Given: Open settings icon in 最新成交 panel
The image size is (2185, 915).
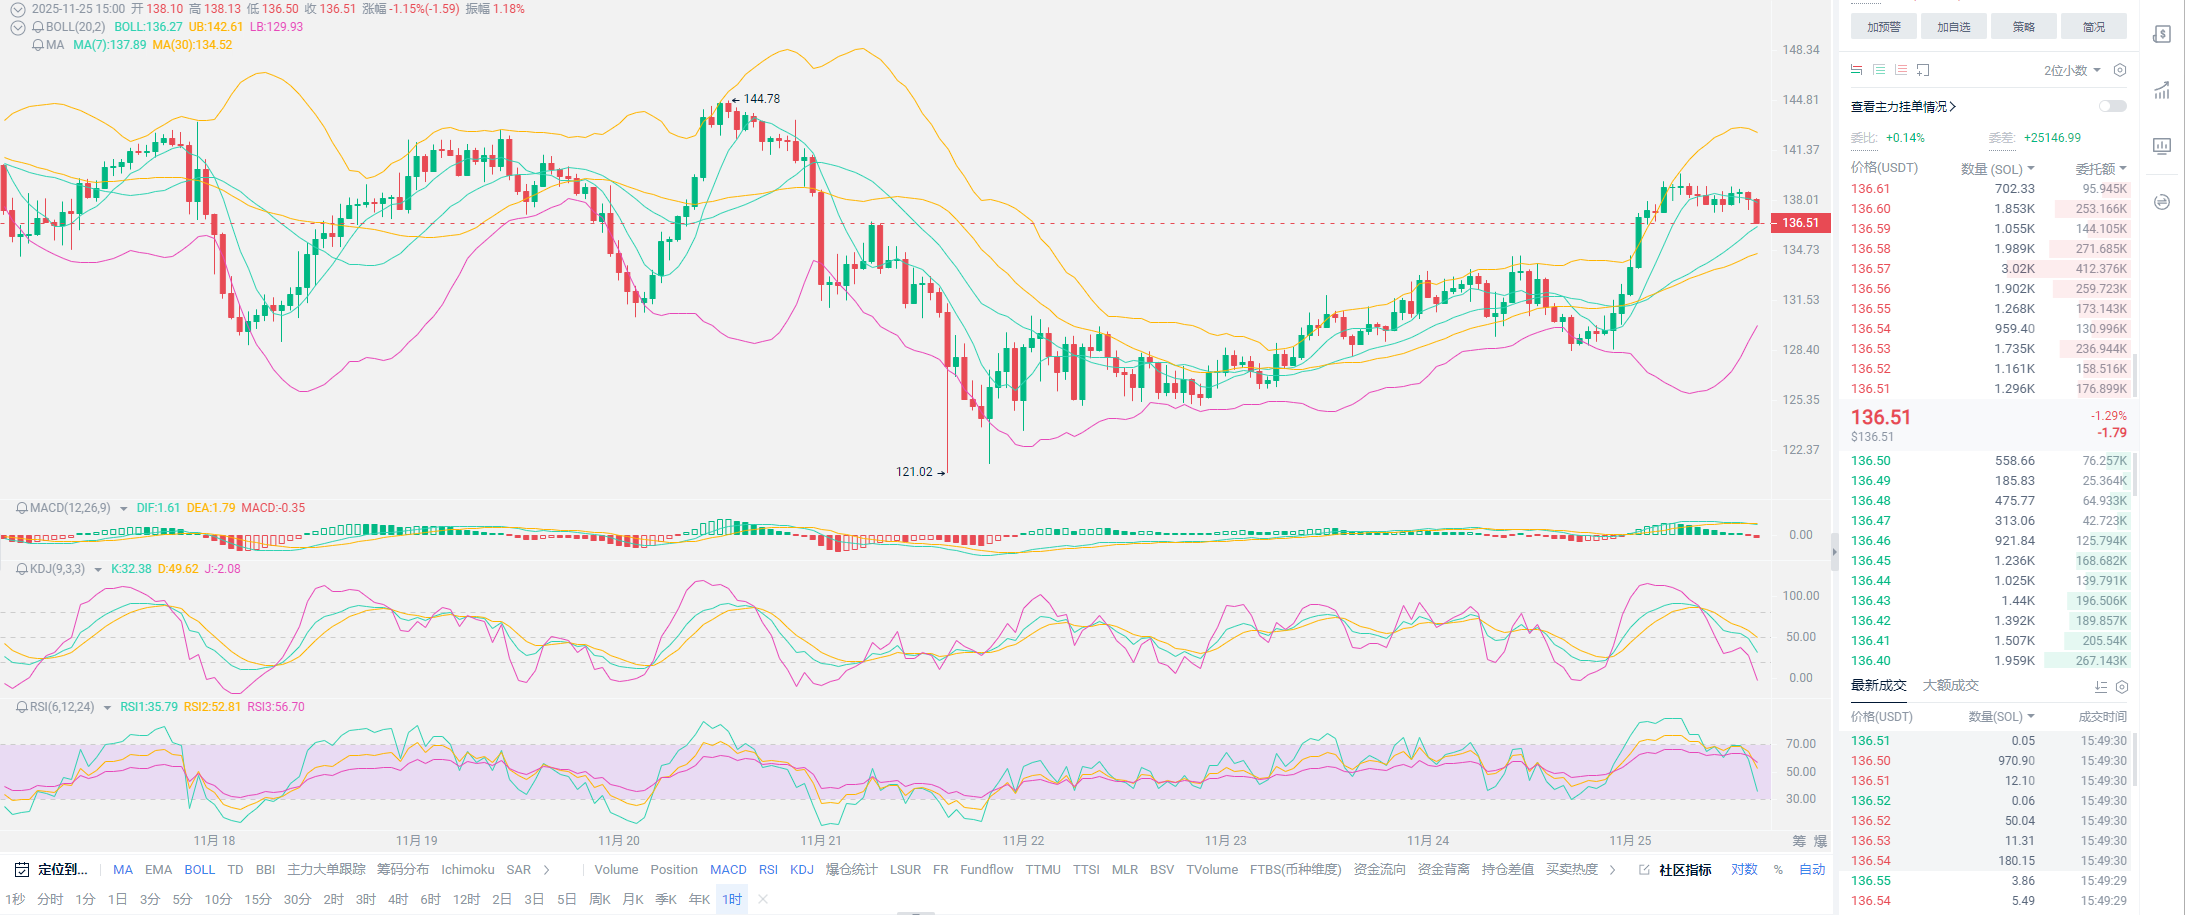Looking at the screenshot, I should tap(2122, 687).
